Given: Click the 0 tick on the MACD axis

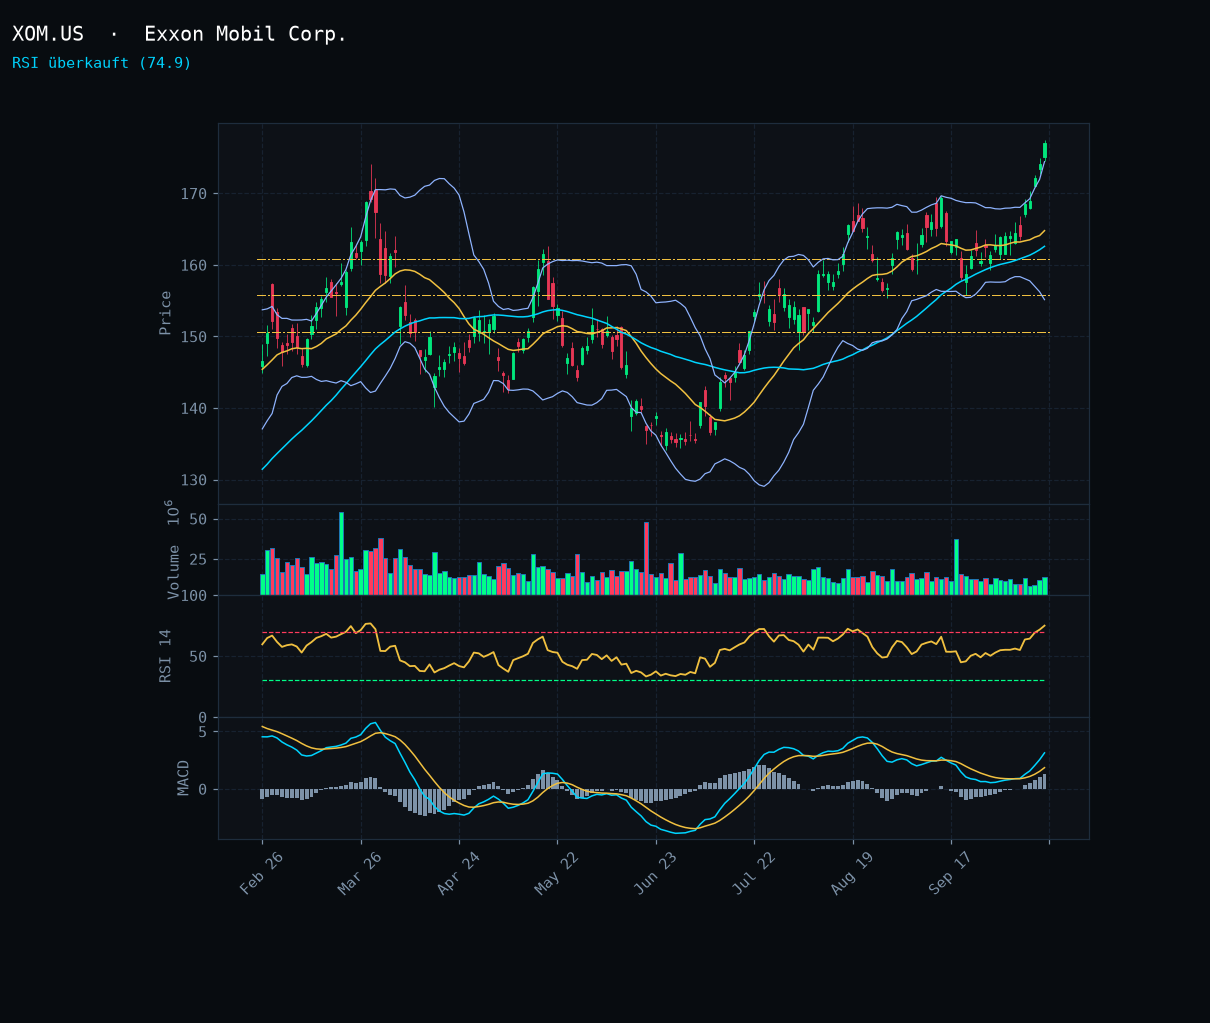Looking at the screenshot, I should 202,790.
